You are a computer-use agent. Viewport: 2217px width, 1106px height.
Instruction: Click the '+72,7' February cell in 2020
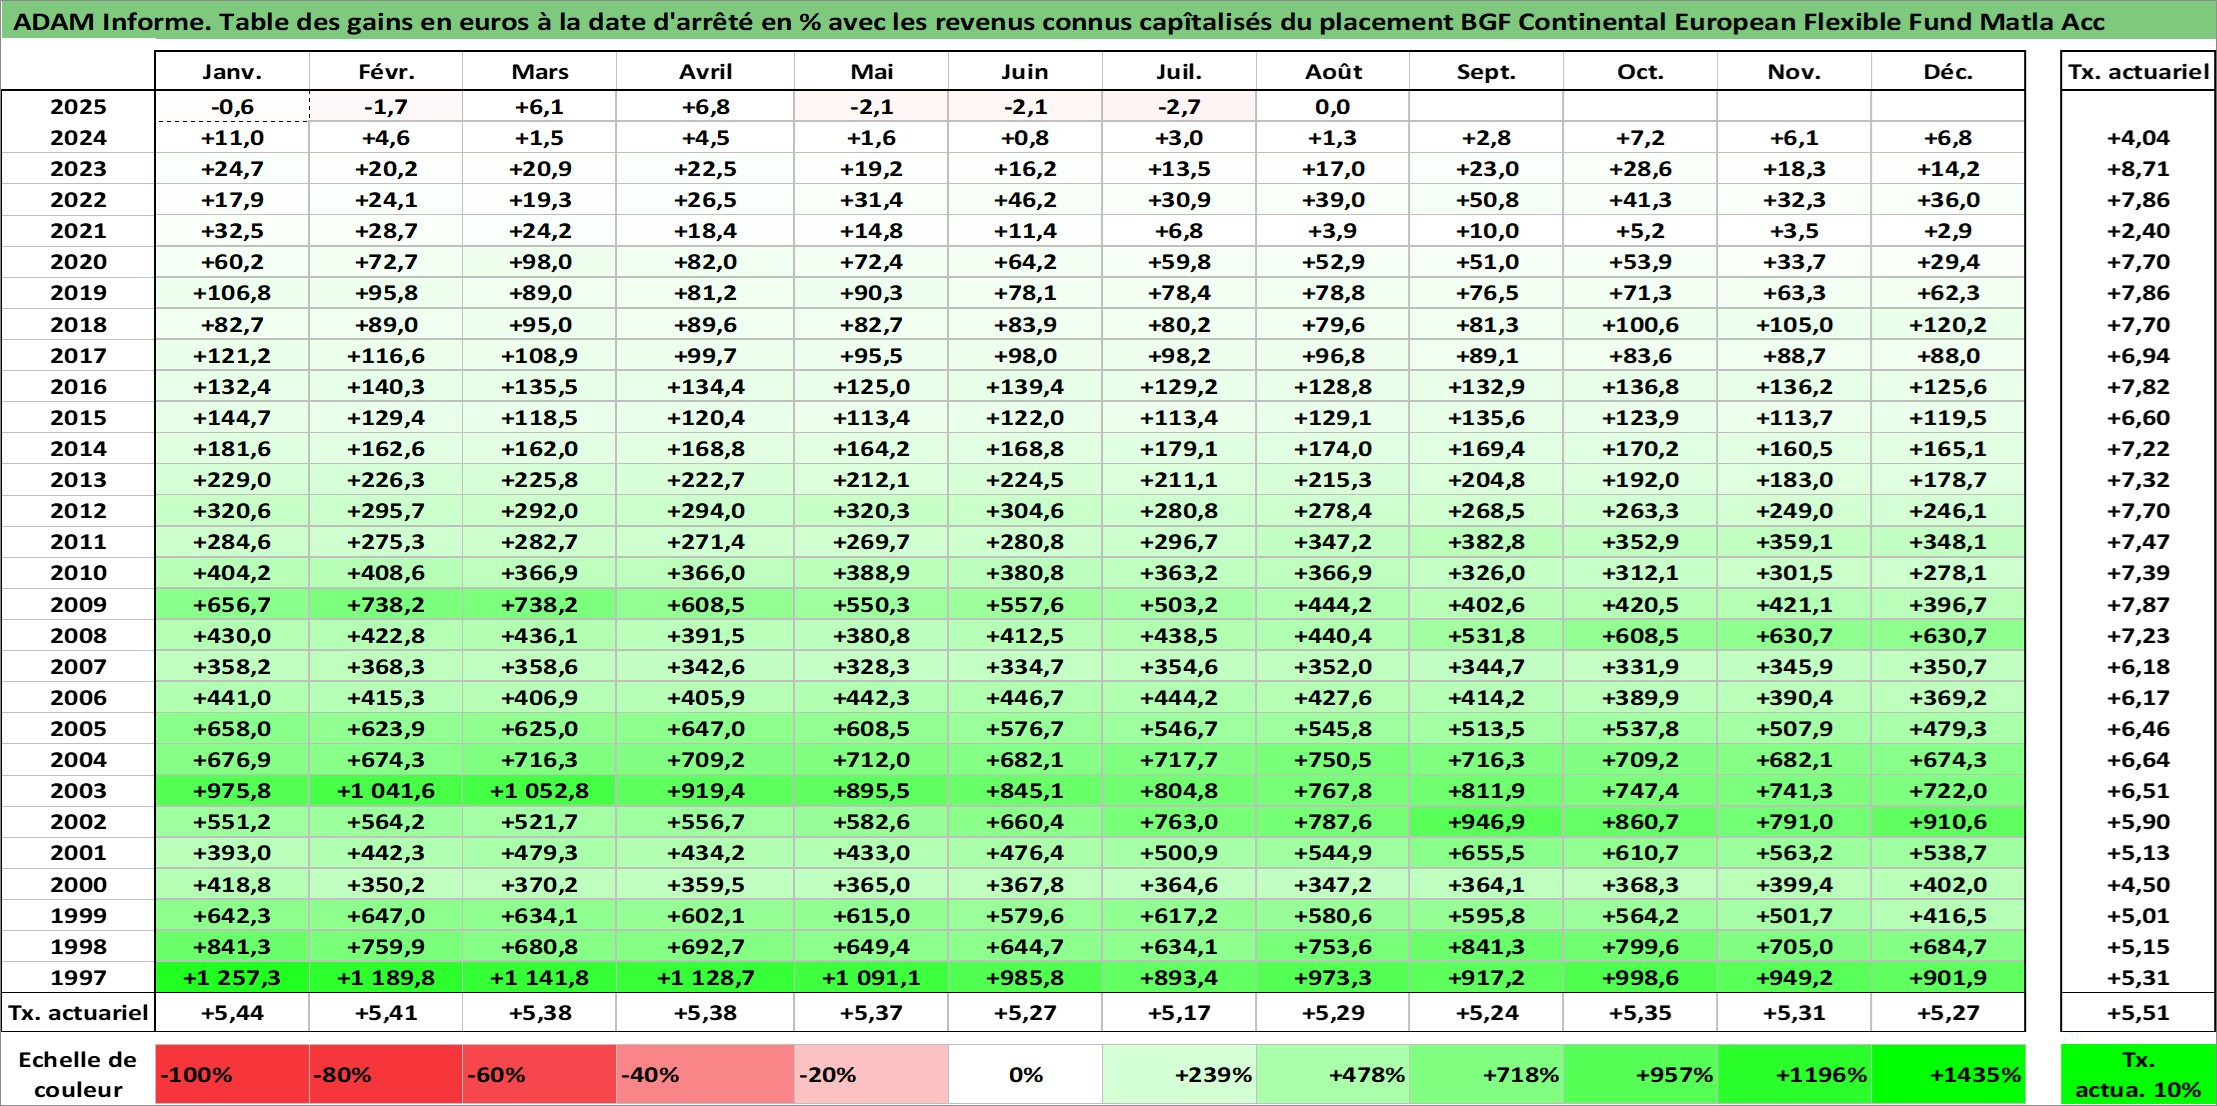click(386, 262)
